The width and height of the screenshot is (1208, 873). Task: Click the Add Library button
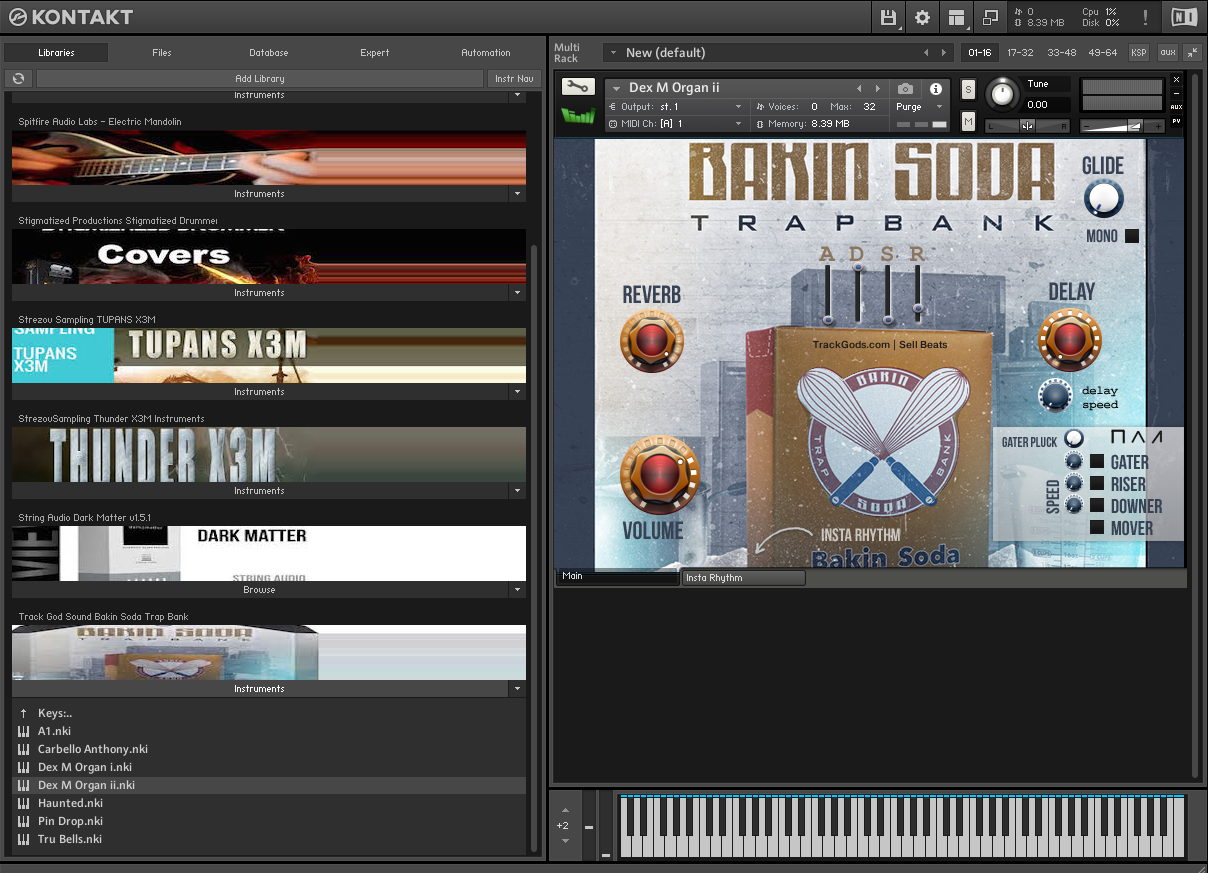point(260,78)
